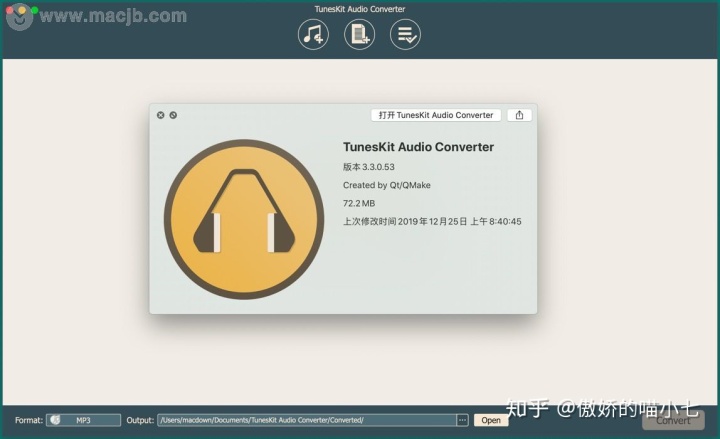Viewport: 720px width, 439px height.
Task: Click the 上次修改时间 modified date line
Action: (432, 221)
